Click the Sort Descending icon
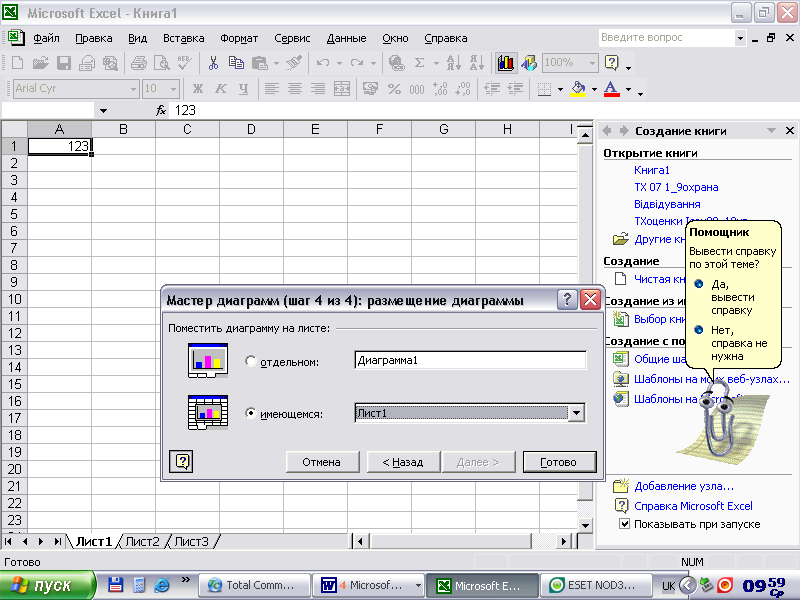Viewport: 800px width, 600px height. 477,63
